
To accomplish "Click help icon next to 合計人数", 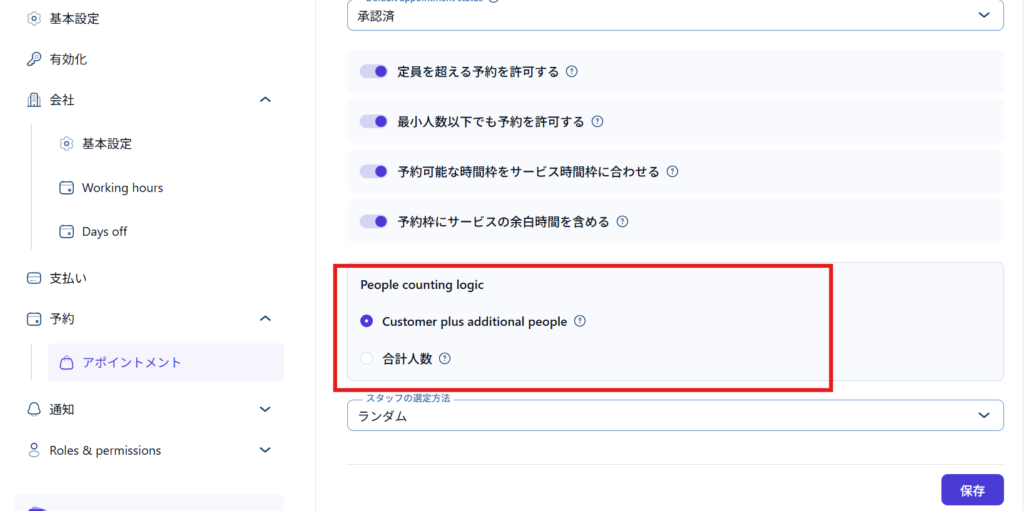I will pyautogui.click(x=445, y=358).
